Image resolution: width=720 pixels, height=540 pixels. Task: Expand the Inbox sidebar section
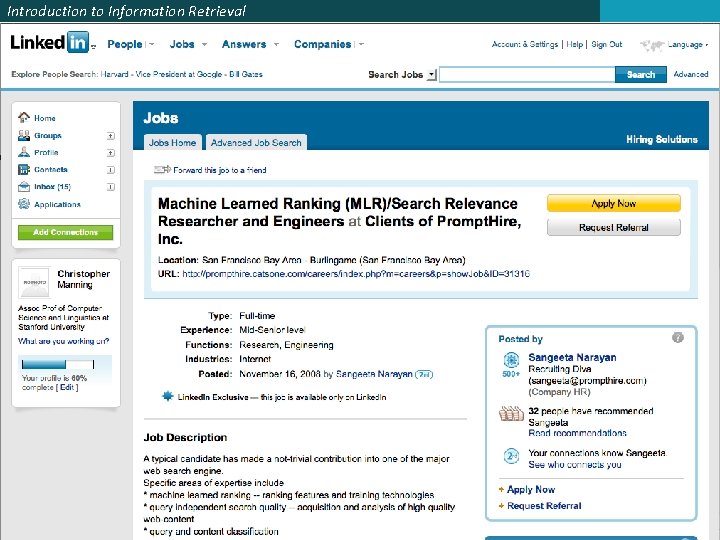coord(111,187)
